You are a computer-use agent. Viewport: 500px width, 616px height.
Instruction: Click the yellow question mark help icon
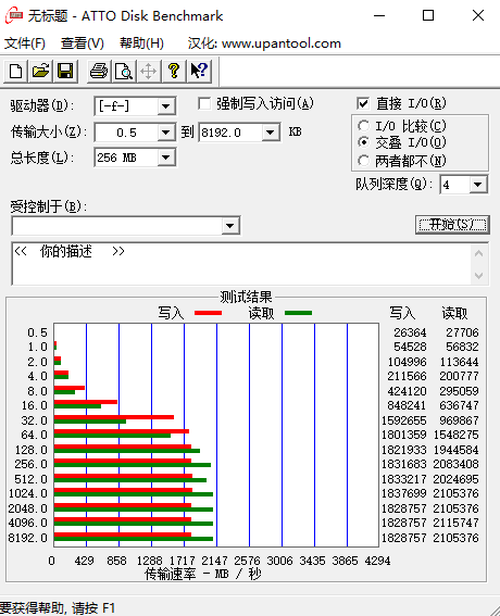point(174,71)
